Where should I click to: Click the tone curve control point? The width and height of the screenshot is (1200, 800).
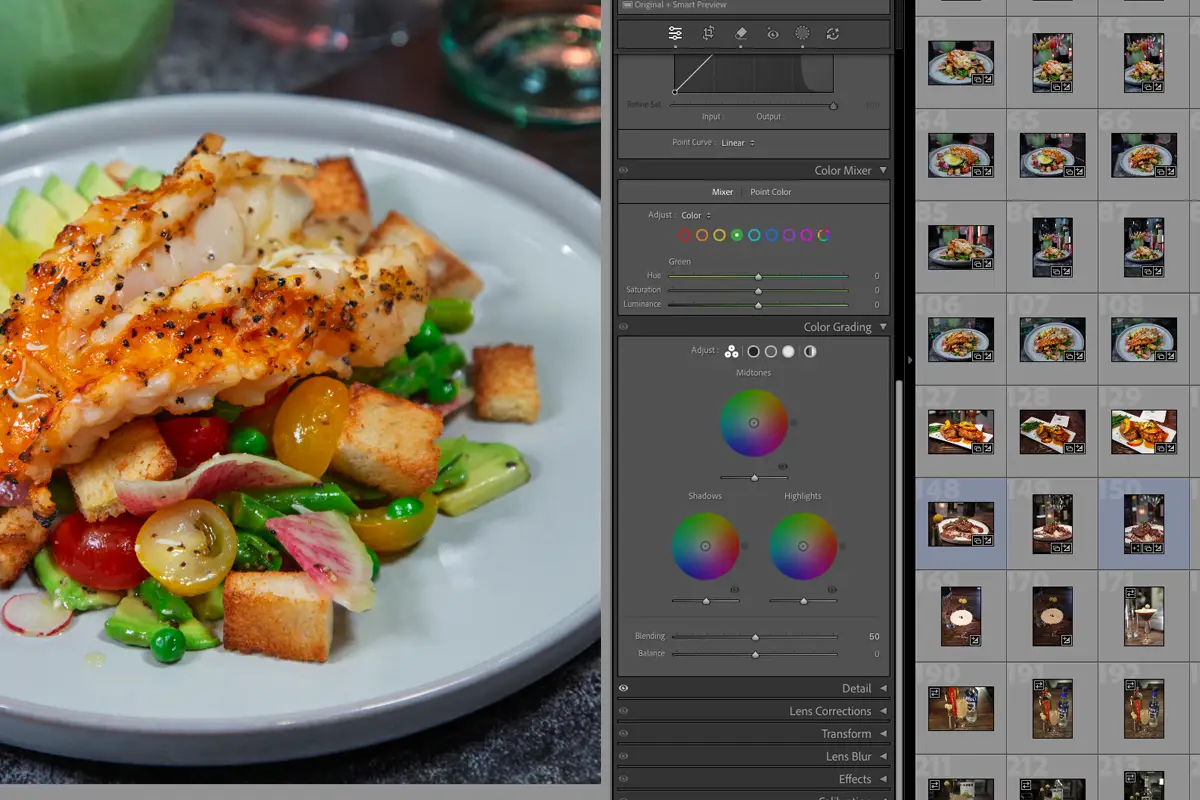(x=674, y=92)
